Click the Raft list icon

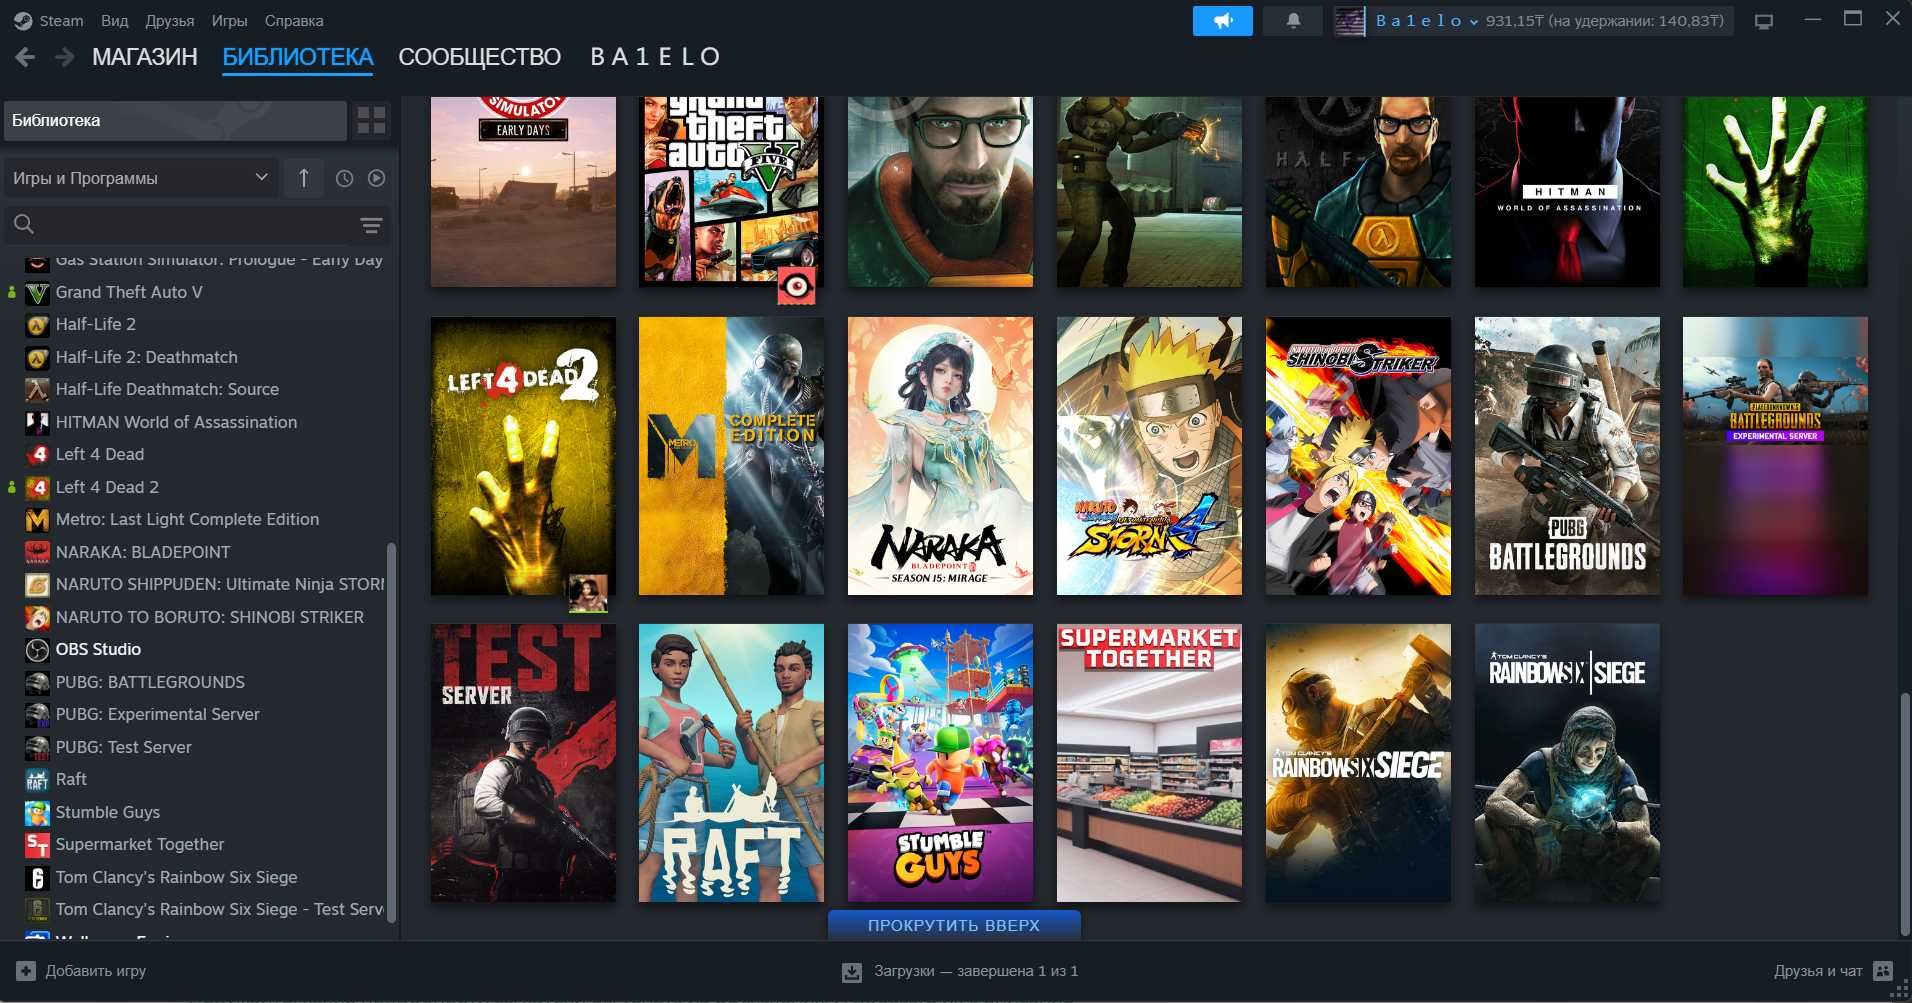pyautogui.click(x=37, y=780)
